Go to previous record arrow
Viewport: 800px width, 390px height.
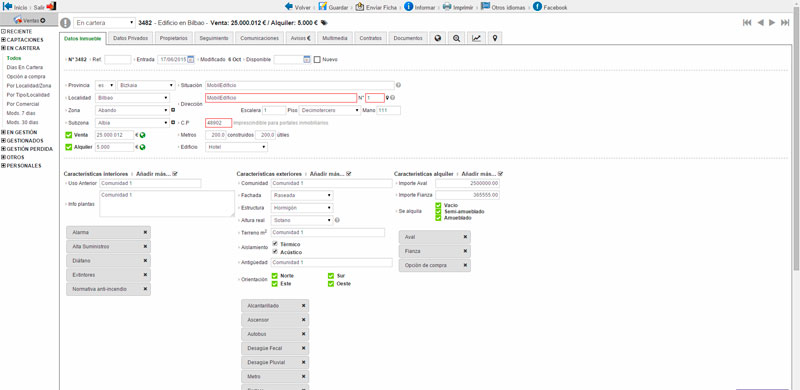point(760,22)
